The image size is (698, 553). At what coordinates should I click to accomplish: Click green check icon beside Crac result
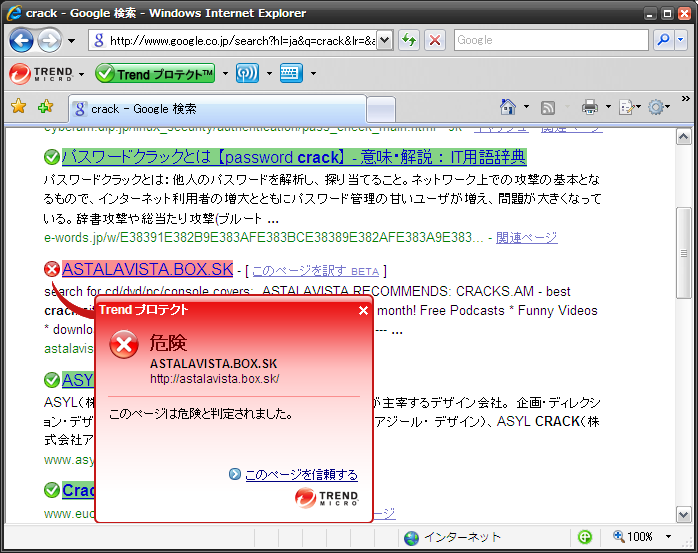52,490
